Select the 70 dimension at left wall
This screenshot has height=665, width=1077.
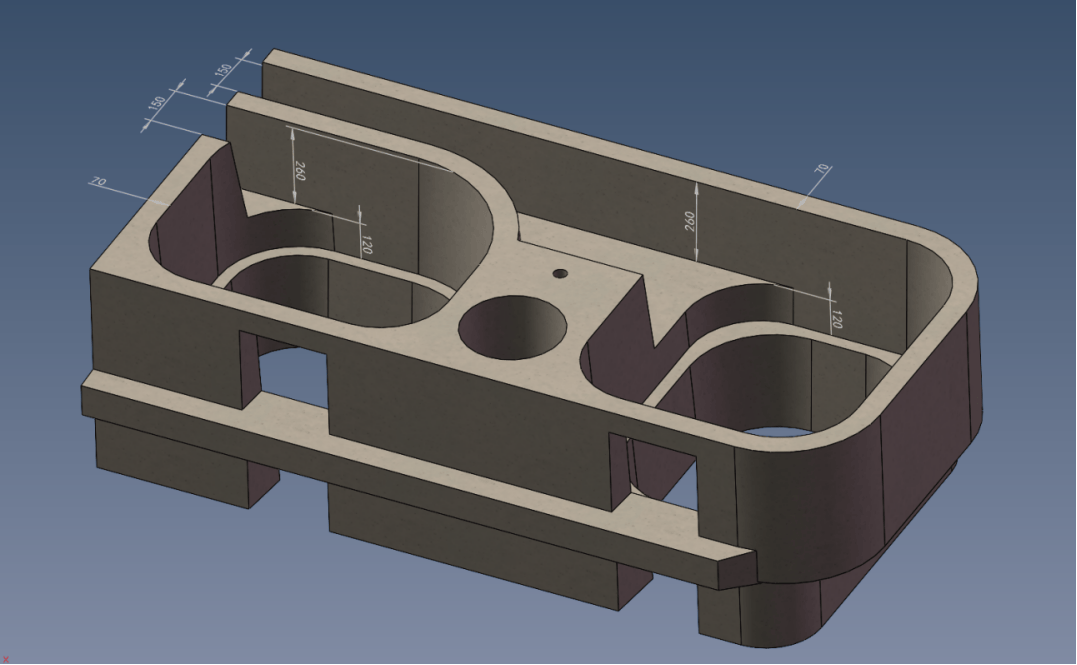98,182
